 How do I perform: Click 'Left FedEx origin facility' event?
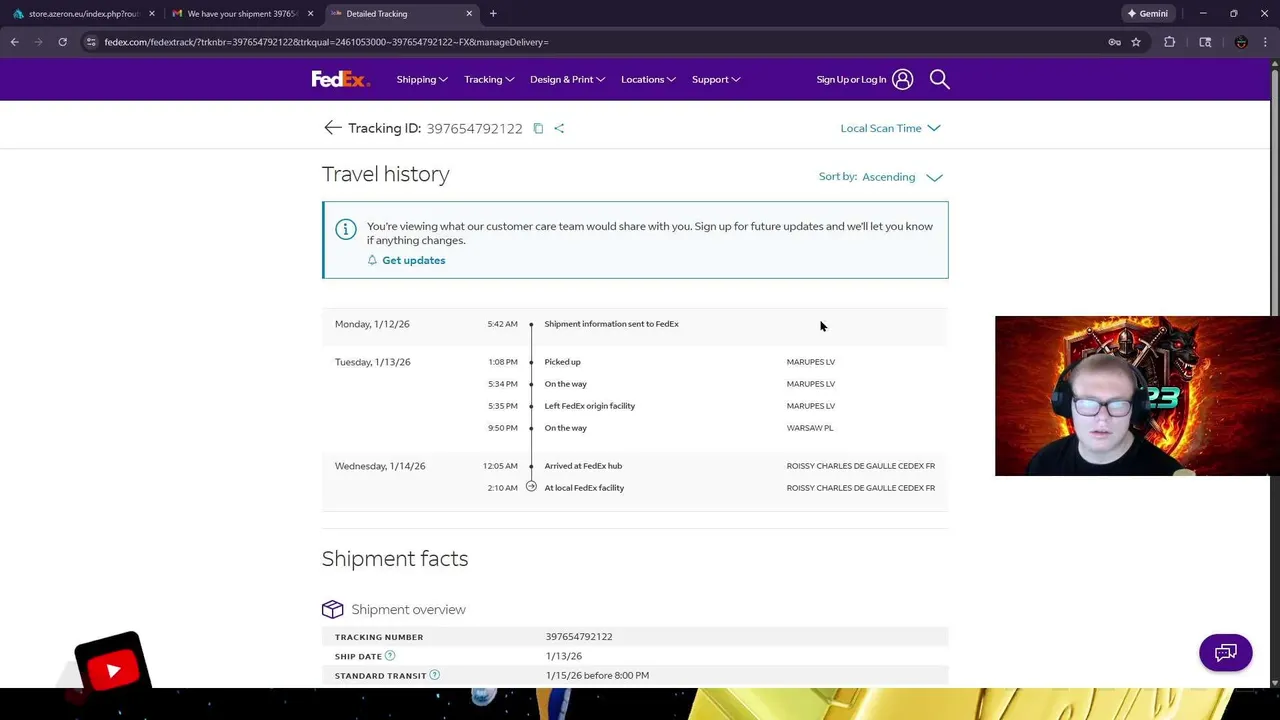pos(589,406)
